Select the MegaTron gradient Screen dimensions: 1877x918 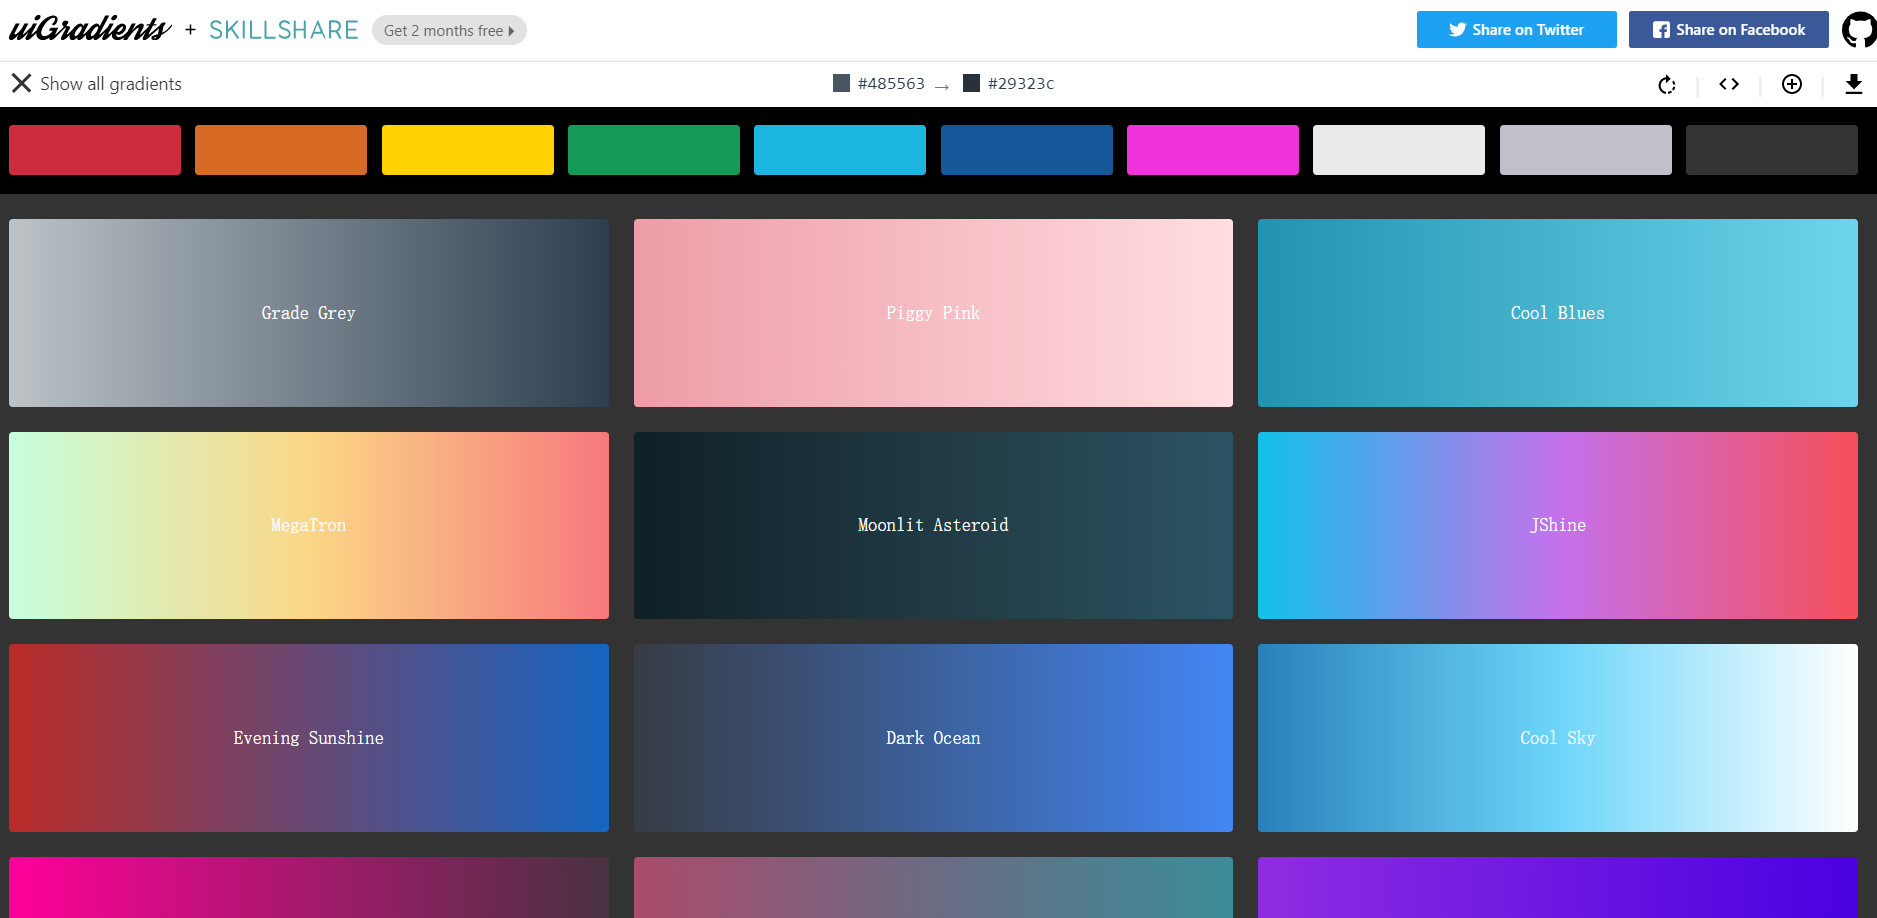tap(309, 525)
